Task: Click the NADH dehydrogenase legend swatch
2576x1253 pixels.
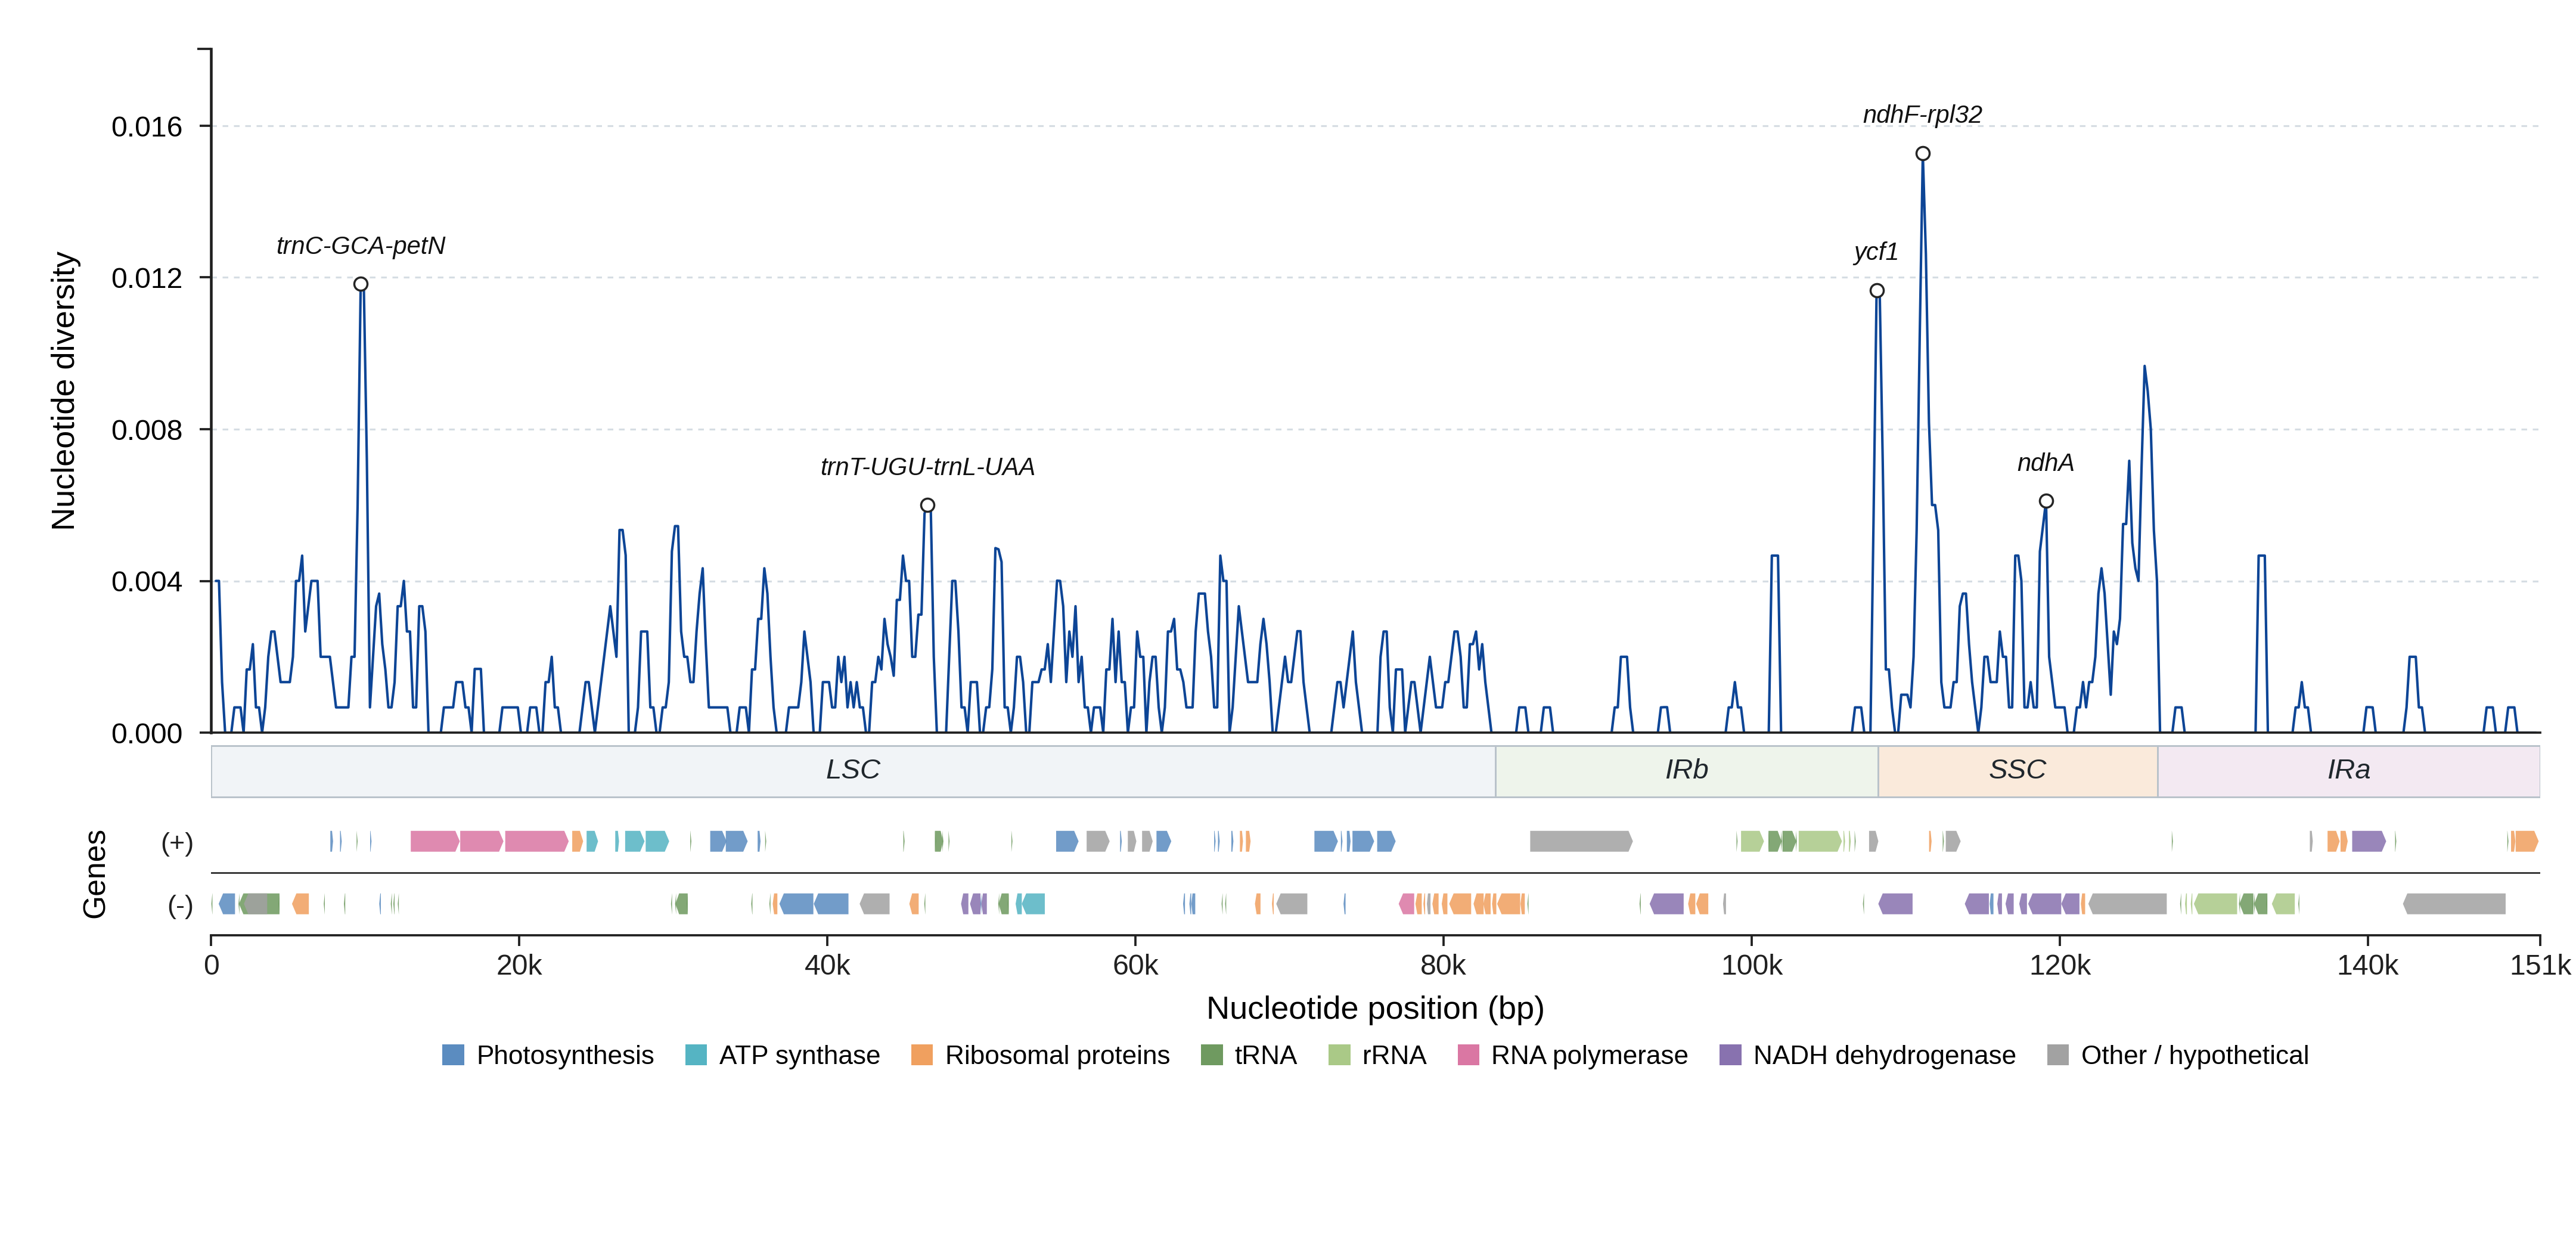Action: (1730, 1055)
